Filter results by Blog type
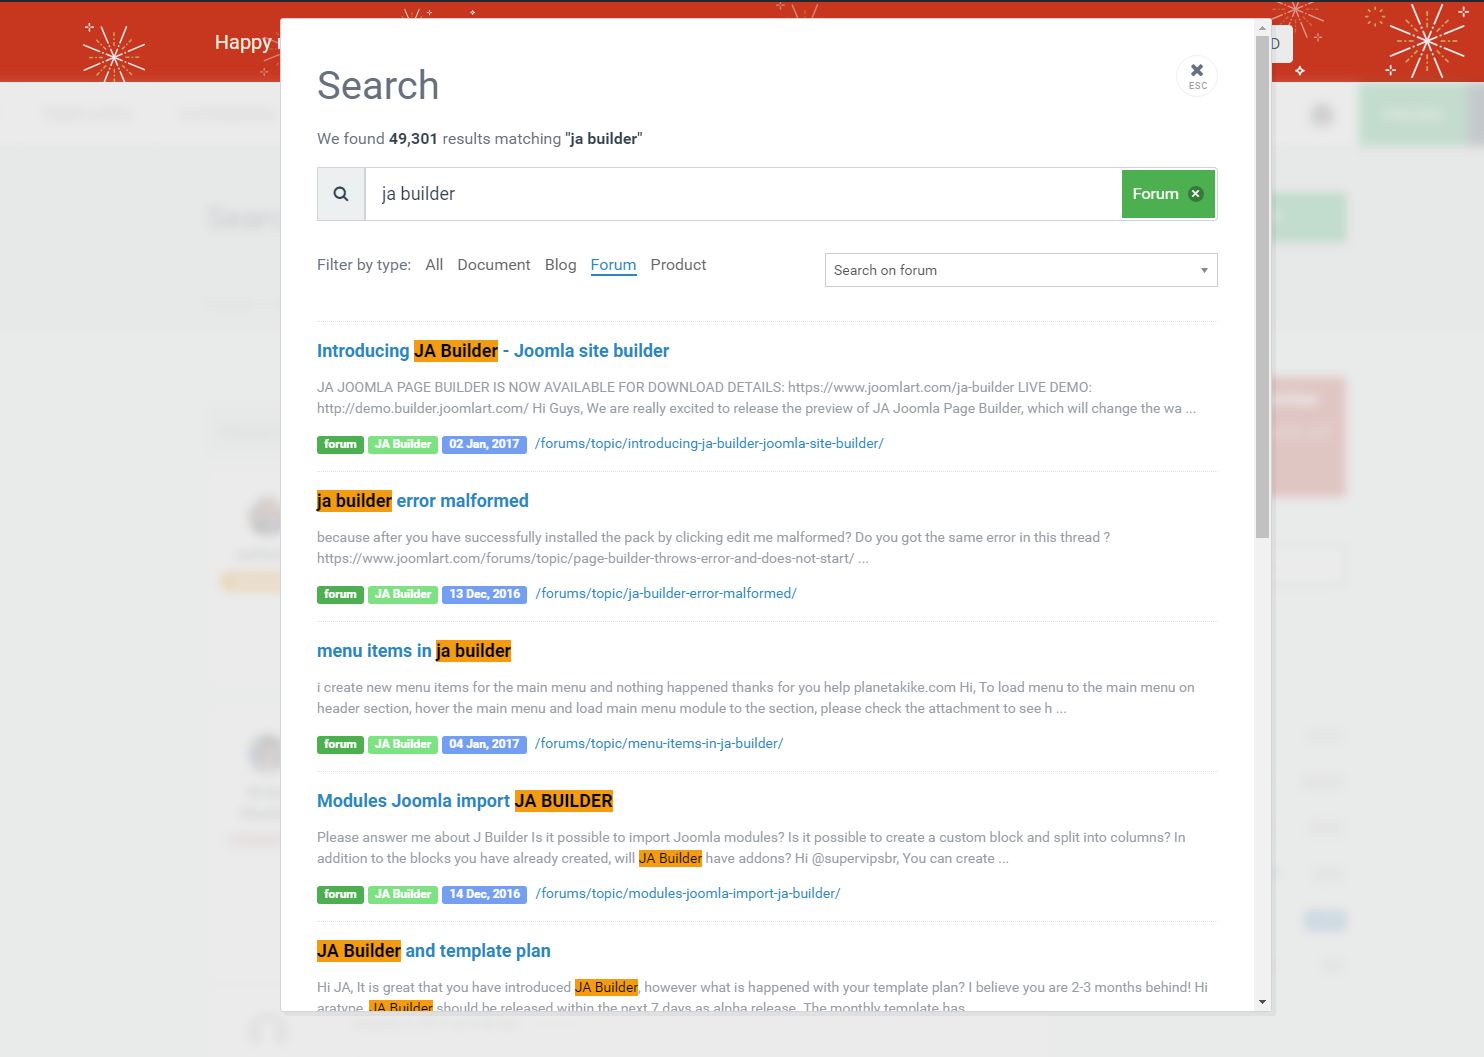The width and height of the screenshot is (1484, 1057). [561, 265]
